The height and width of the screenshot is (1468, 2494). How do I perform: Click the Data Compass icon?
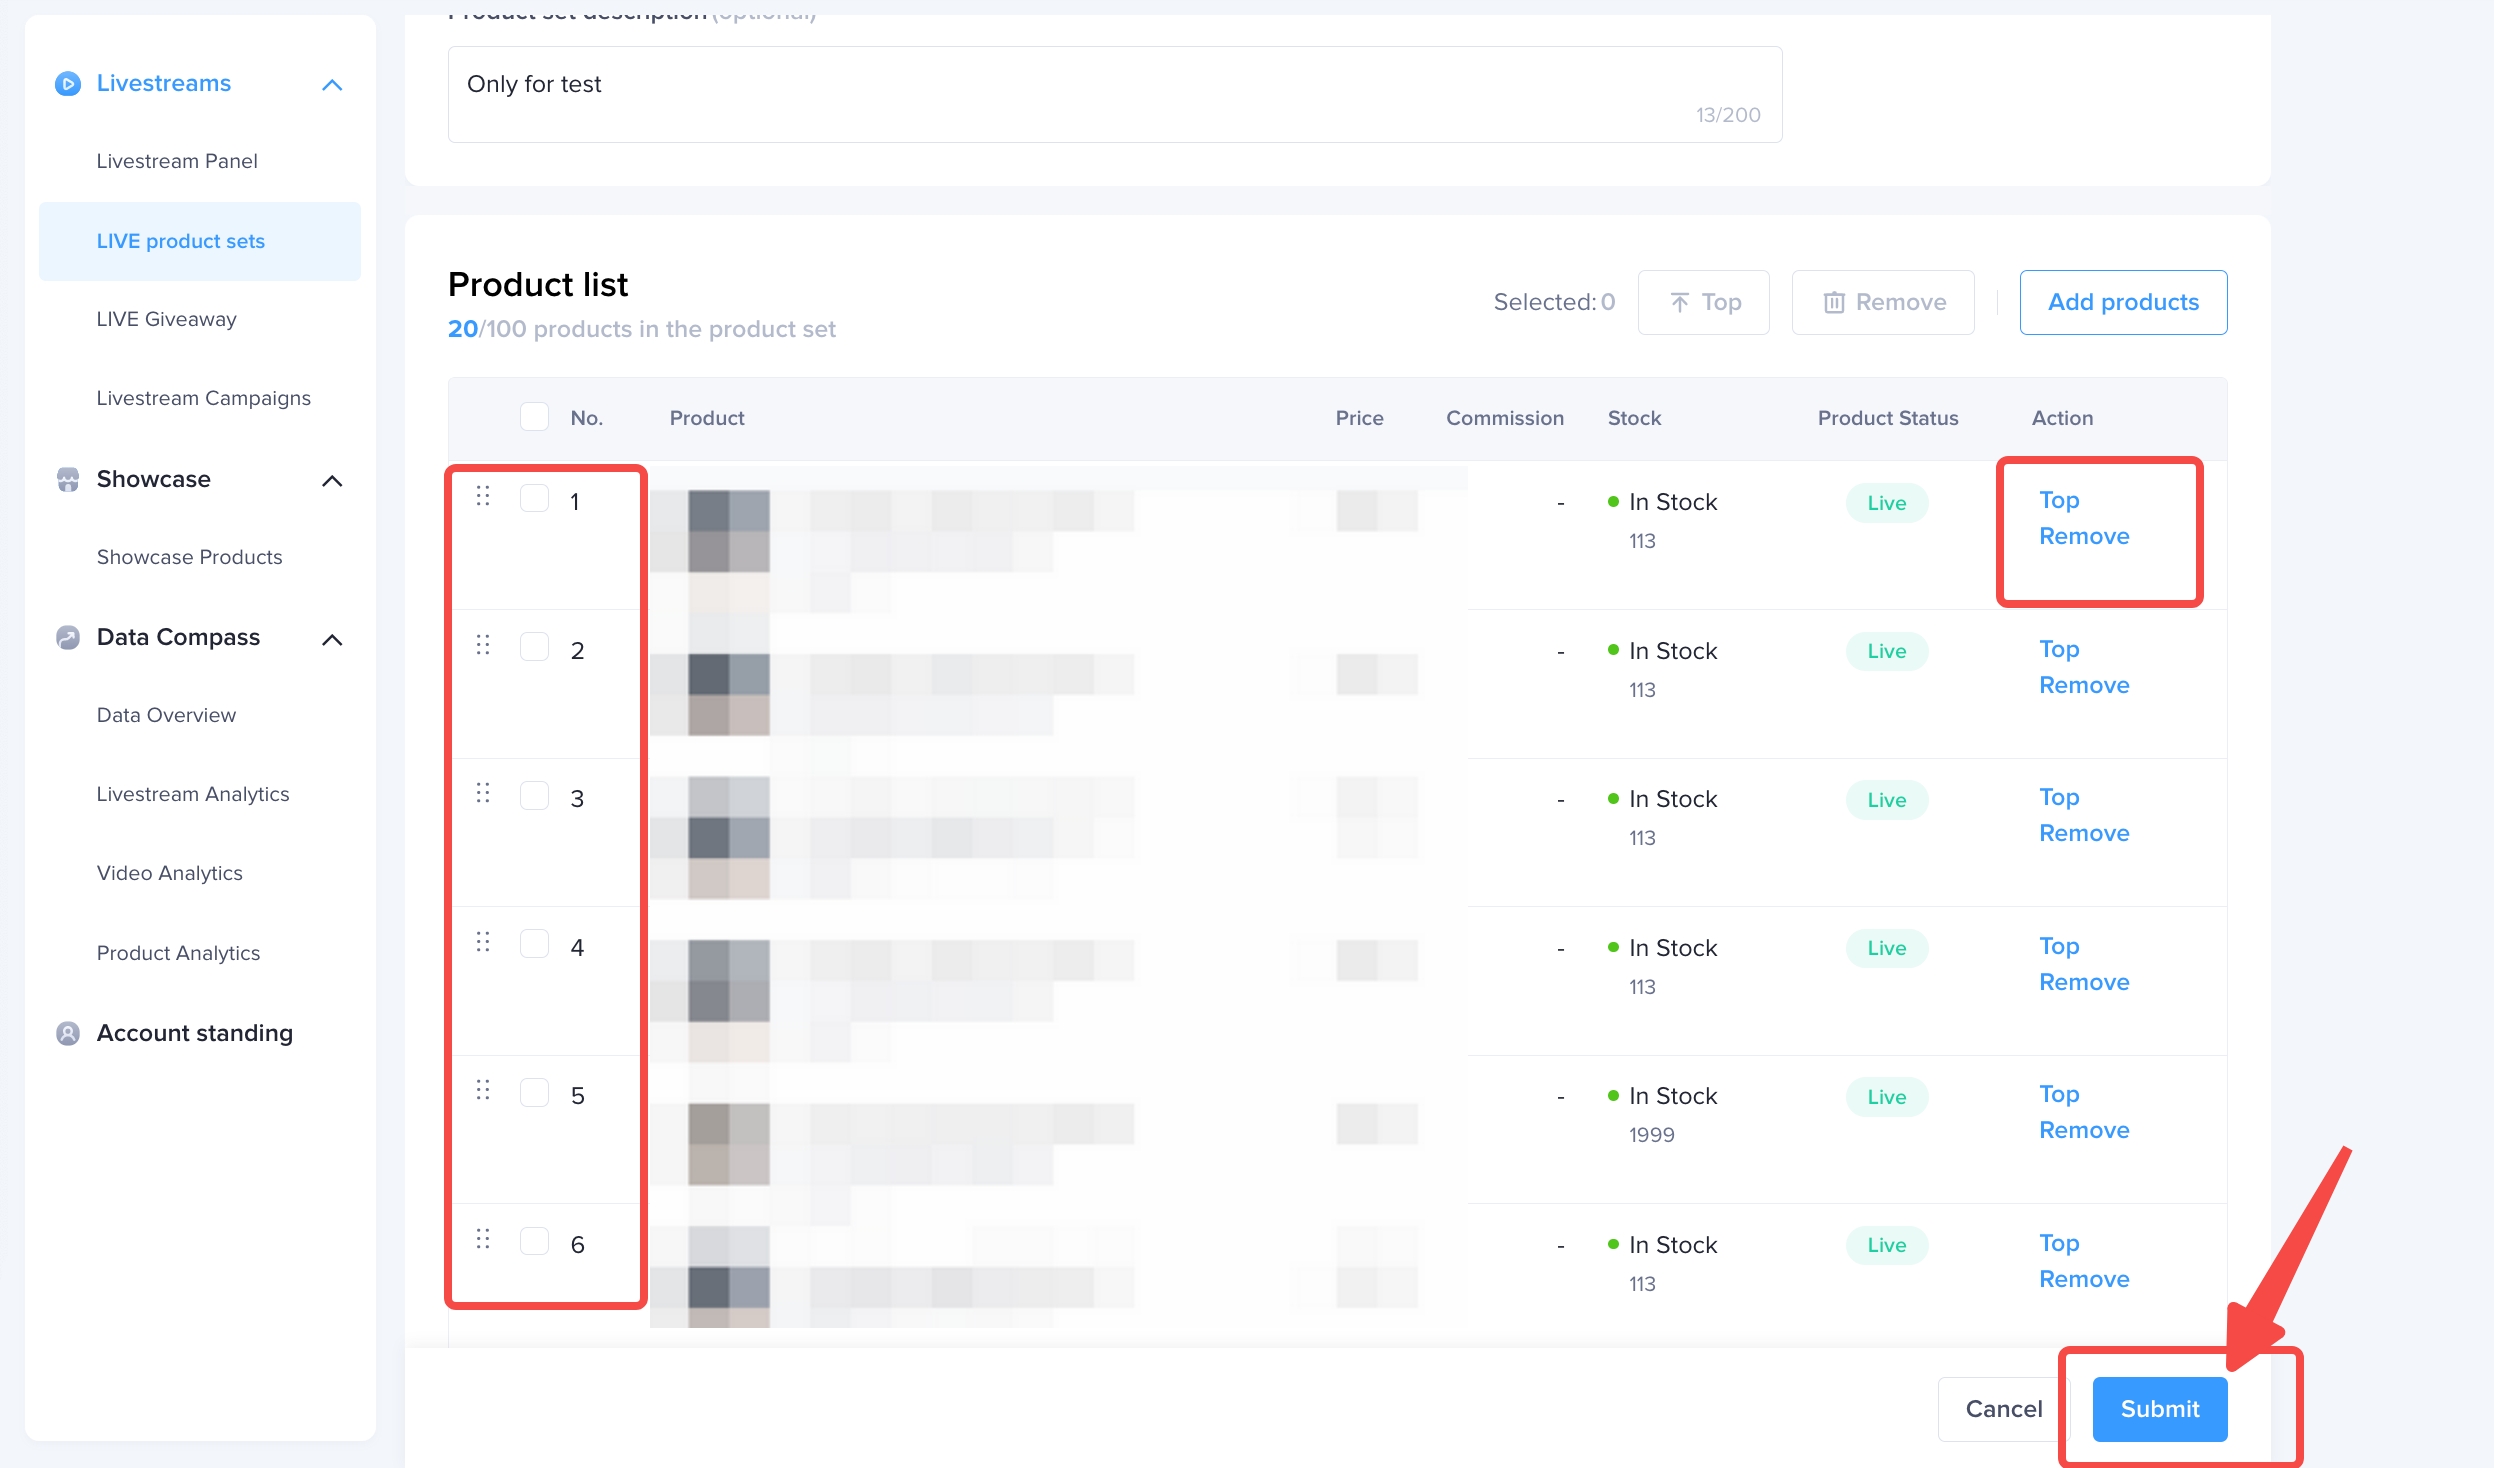[x=67, y=638]
